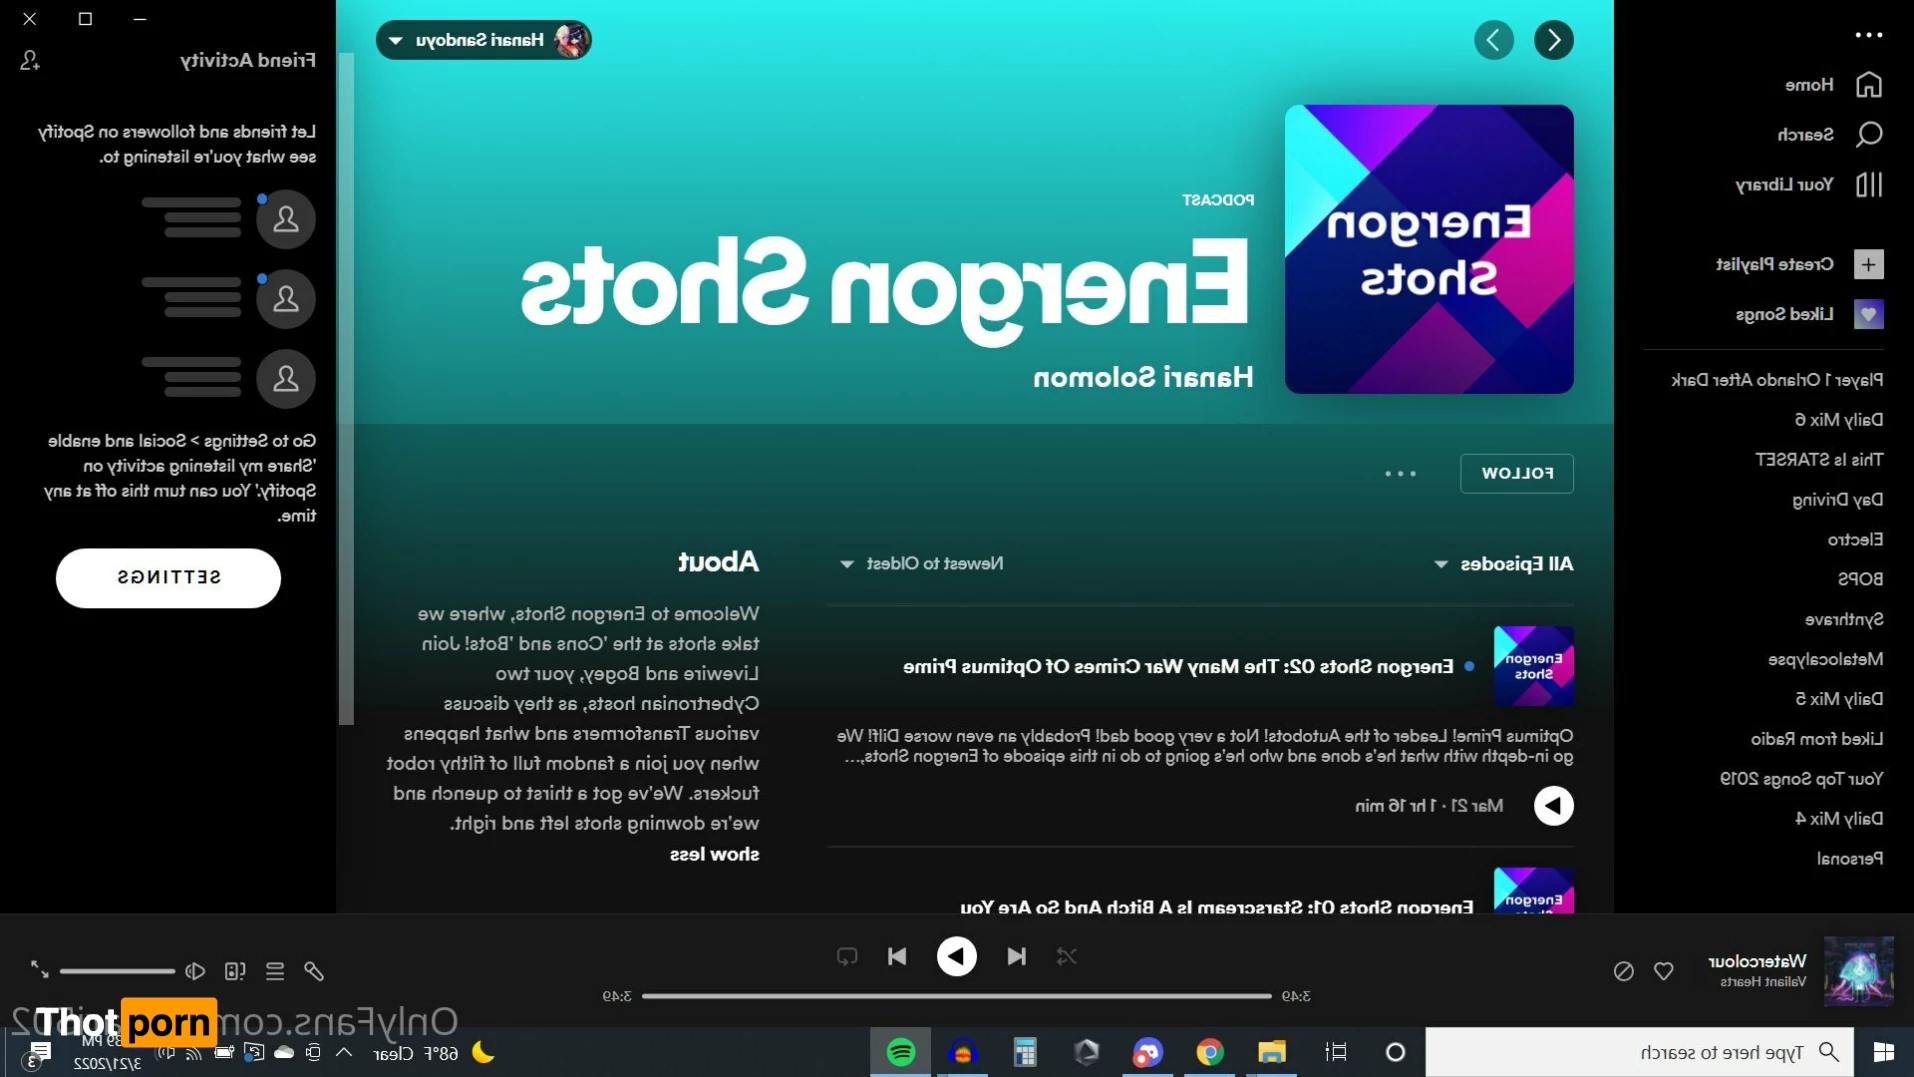Viewport: 1914px width, 1077px height.
Task: Click the add friend icon in Friend Activity
Action: pos(30,61)
